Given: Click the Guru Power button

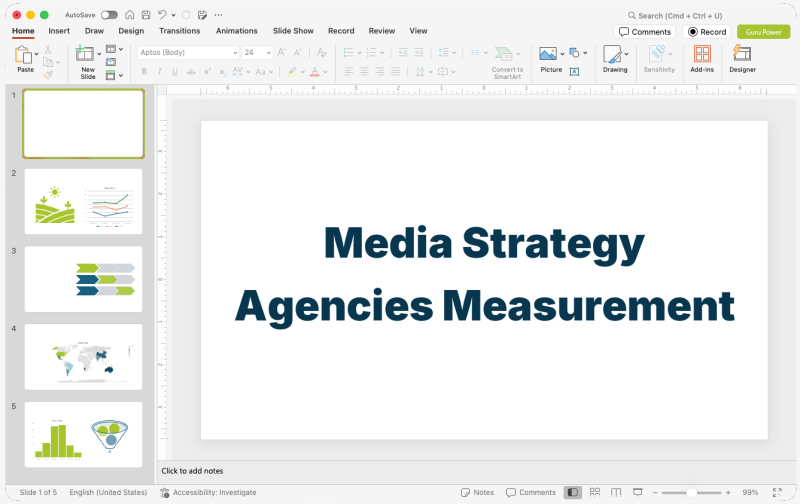Looking at the screenshot, I should (x=763, y=32).
